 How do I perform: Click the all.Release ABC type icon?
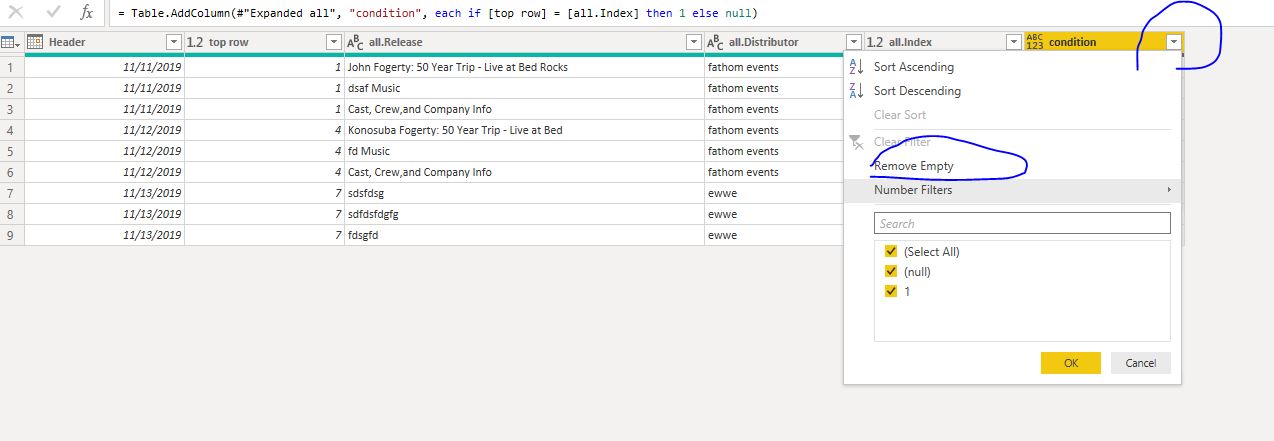pyautogui.click(x=355, y=42)
